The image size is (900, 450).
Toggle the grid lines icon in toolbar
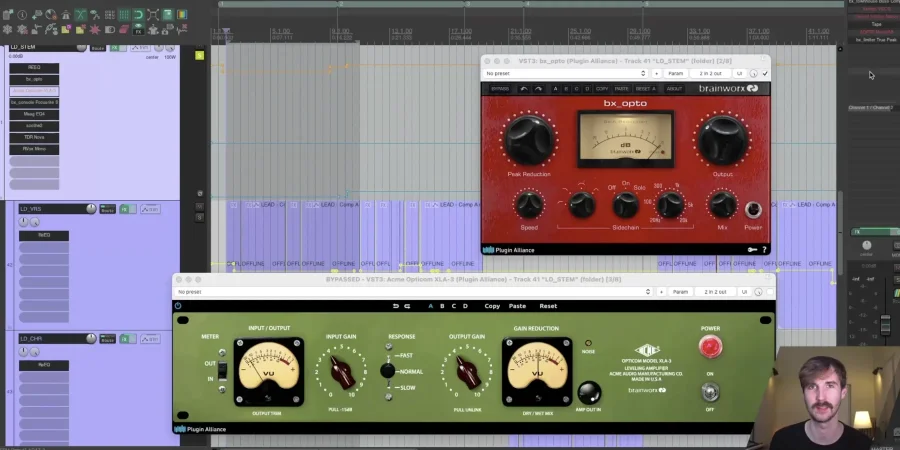[x=124, y=14]
